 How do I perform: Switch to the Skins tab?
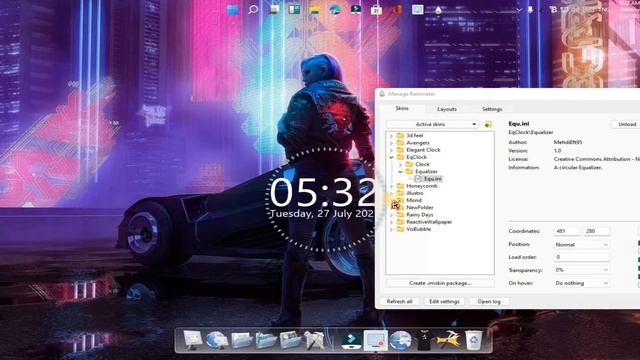point(402,109)
